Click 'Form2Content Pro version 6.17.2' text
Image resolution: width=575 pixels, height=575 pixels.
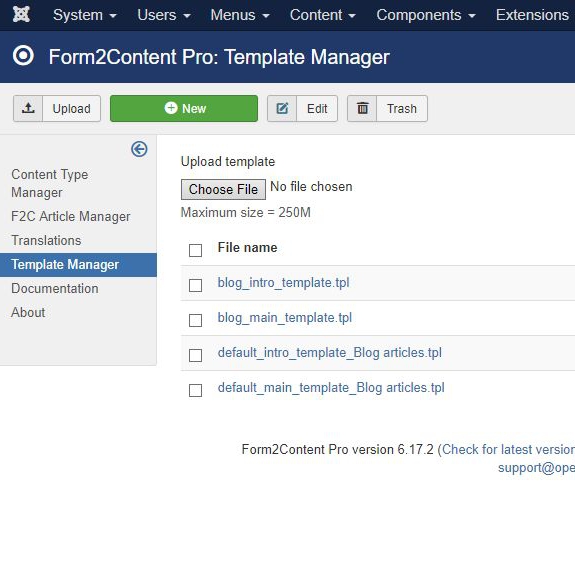click(x=337, y=449)
